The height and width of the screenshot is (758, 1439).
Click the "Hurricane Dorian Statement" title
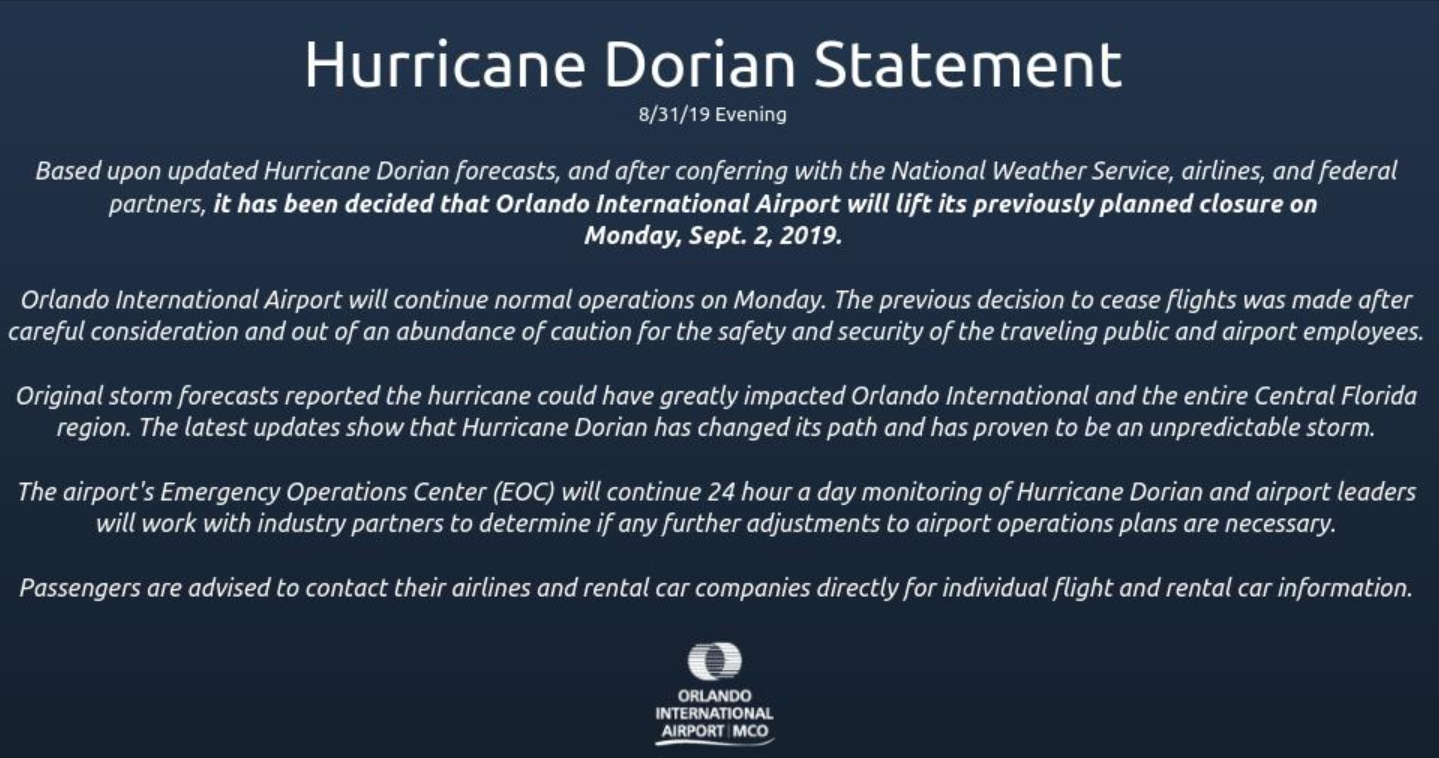[713, 63]
